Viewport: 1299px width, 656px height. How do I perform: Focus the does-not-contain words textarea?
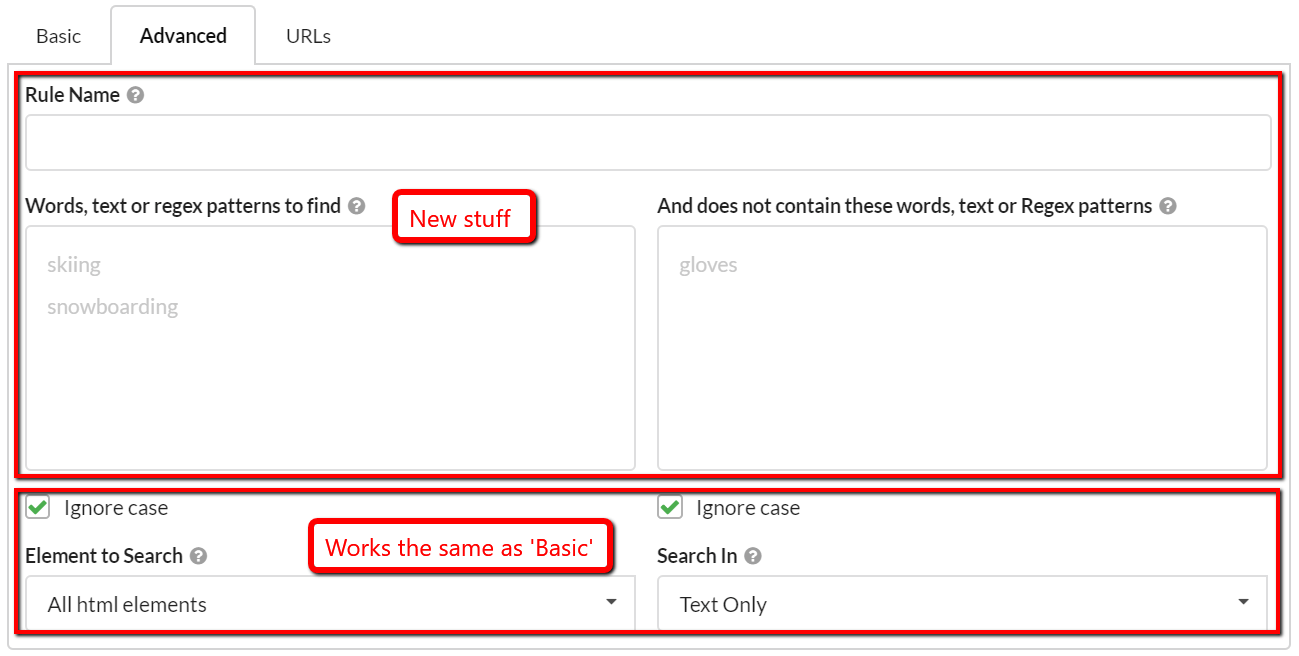point(962,348)
